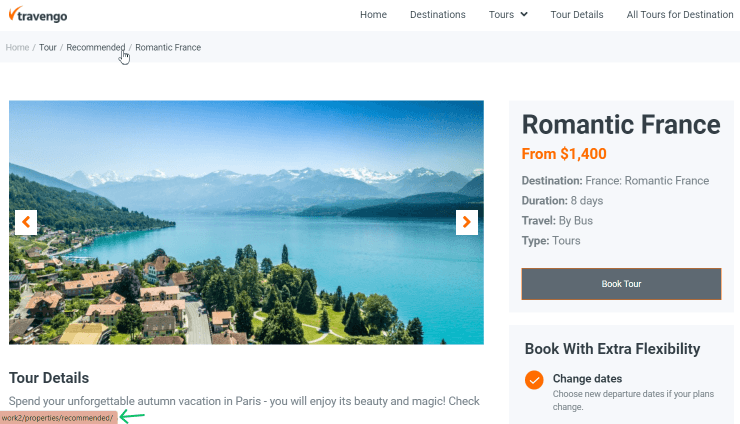This screenshot has width=740, height=424.
Task: Expand the Tours dropdown chevron
Action: coord(524,15)
